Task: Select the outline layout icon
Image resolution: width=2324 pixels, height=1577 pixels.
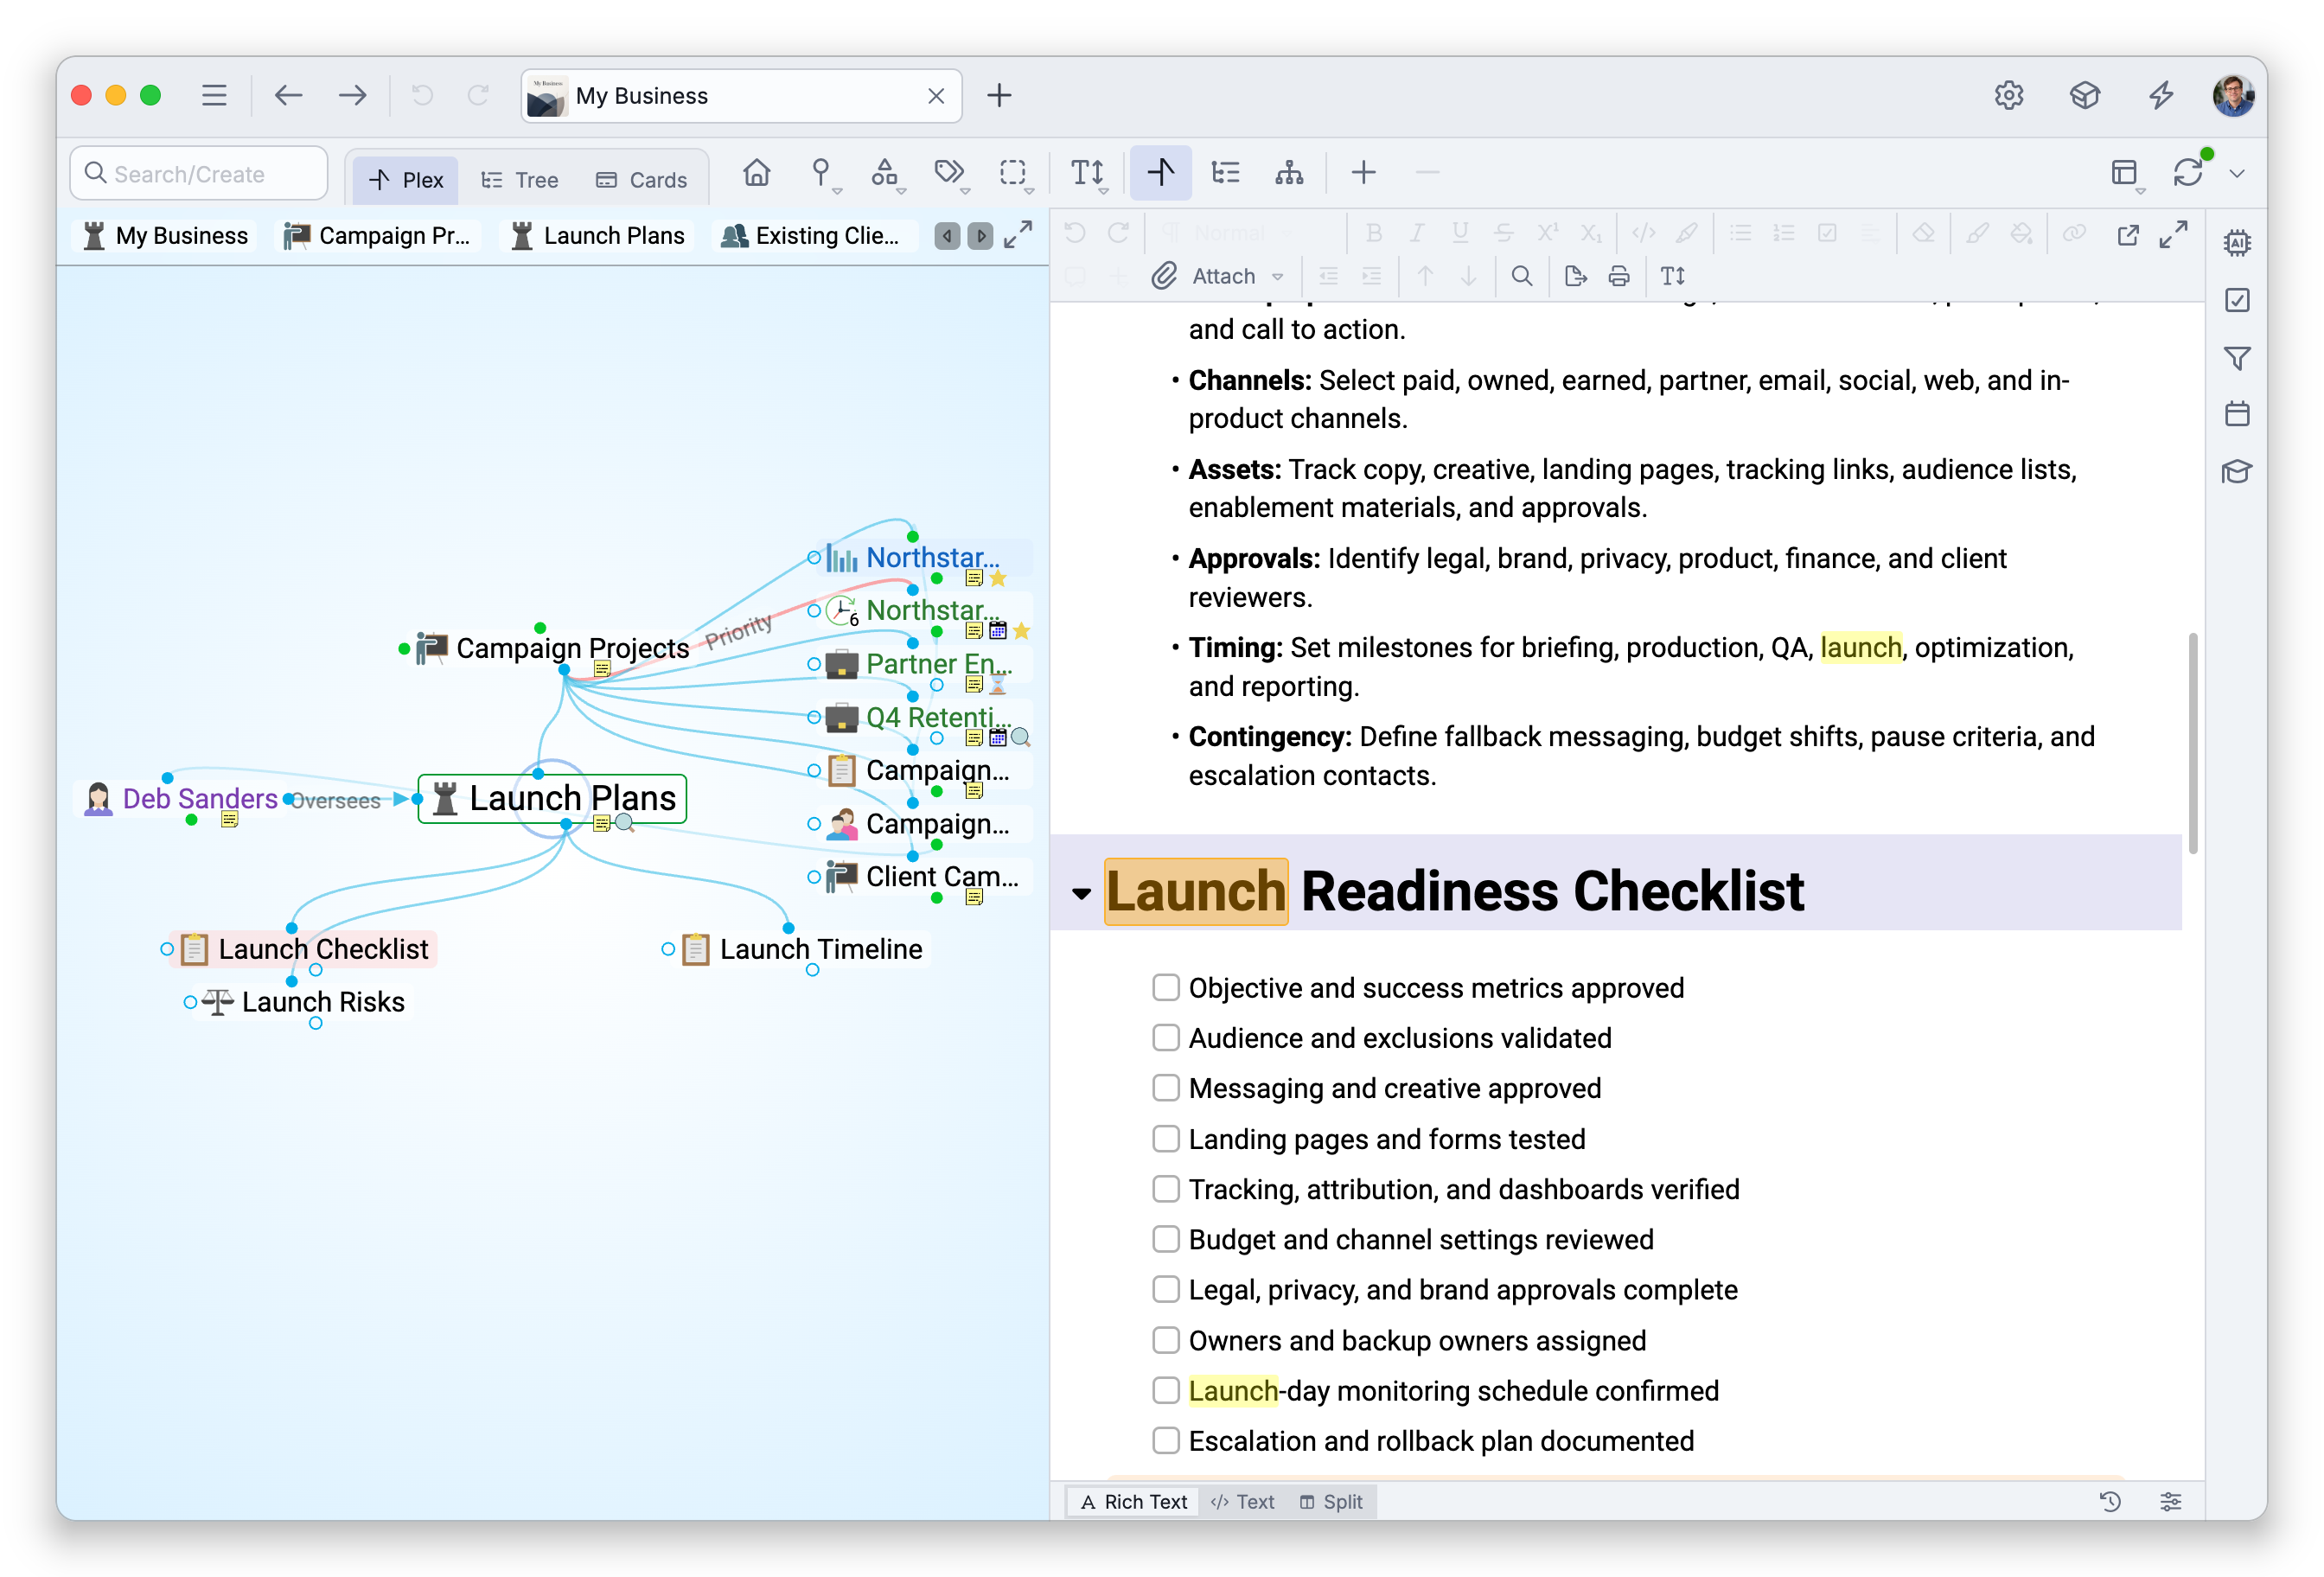Action: (1225, 173)
